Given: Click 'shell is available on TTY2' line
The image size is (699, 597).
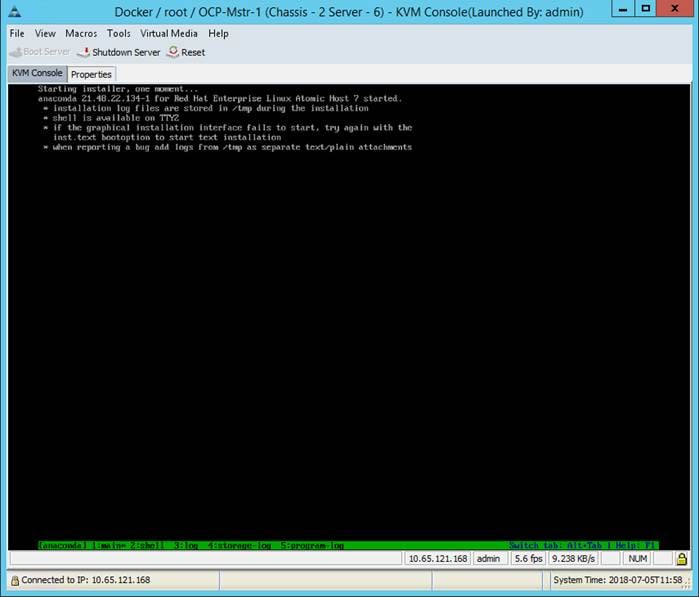Looking at the screenshot, I should coord(115,118).
